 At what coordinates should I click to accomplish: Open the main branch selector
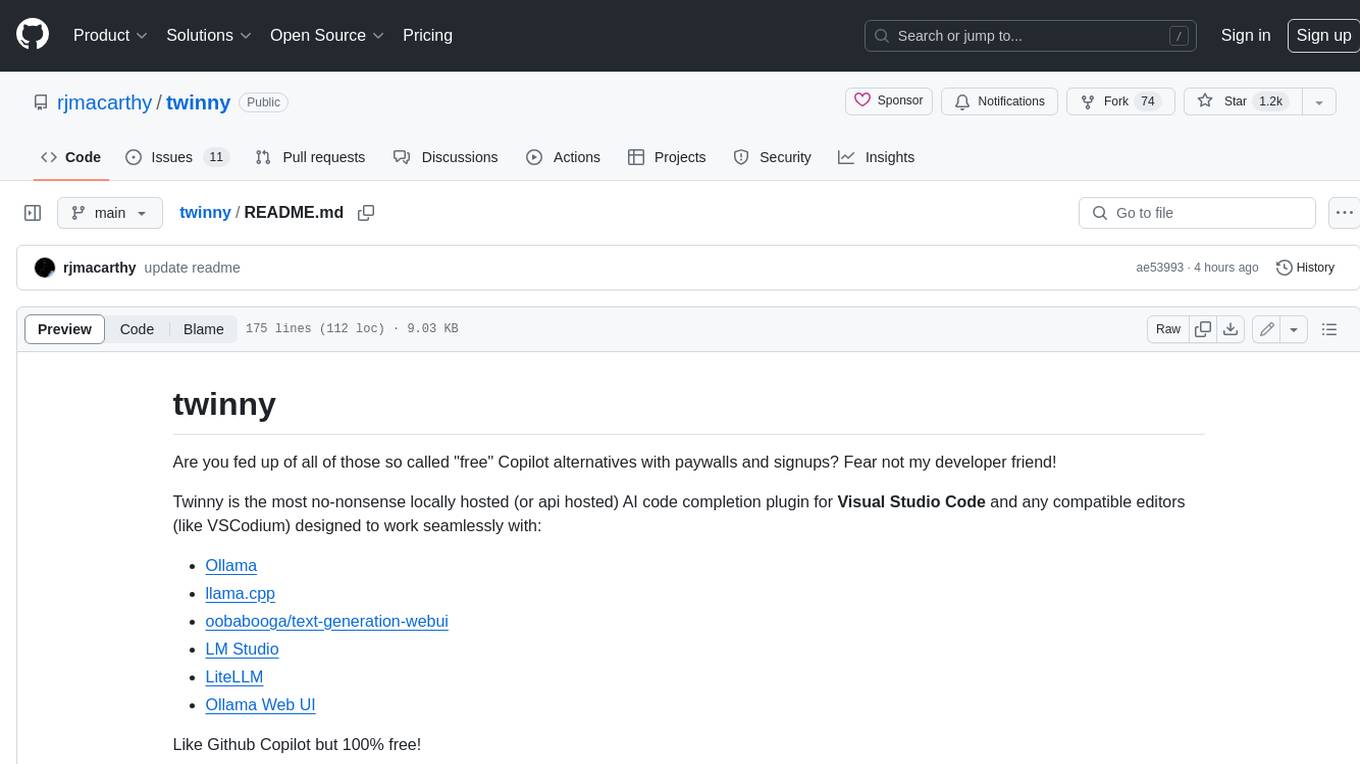pos(110,213)
